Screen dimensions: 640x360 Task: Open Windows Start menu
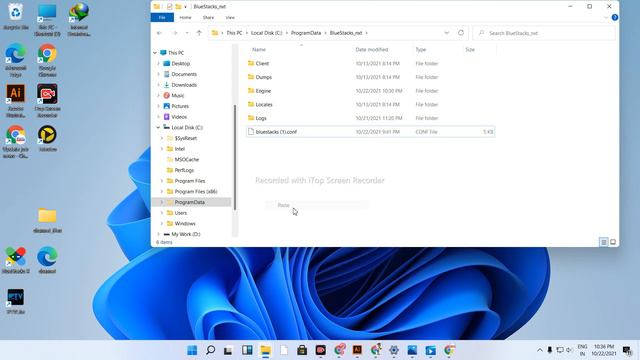point(192,350)
